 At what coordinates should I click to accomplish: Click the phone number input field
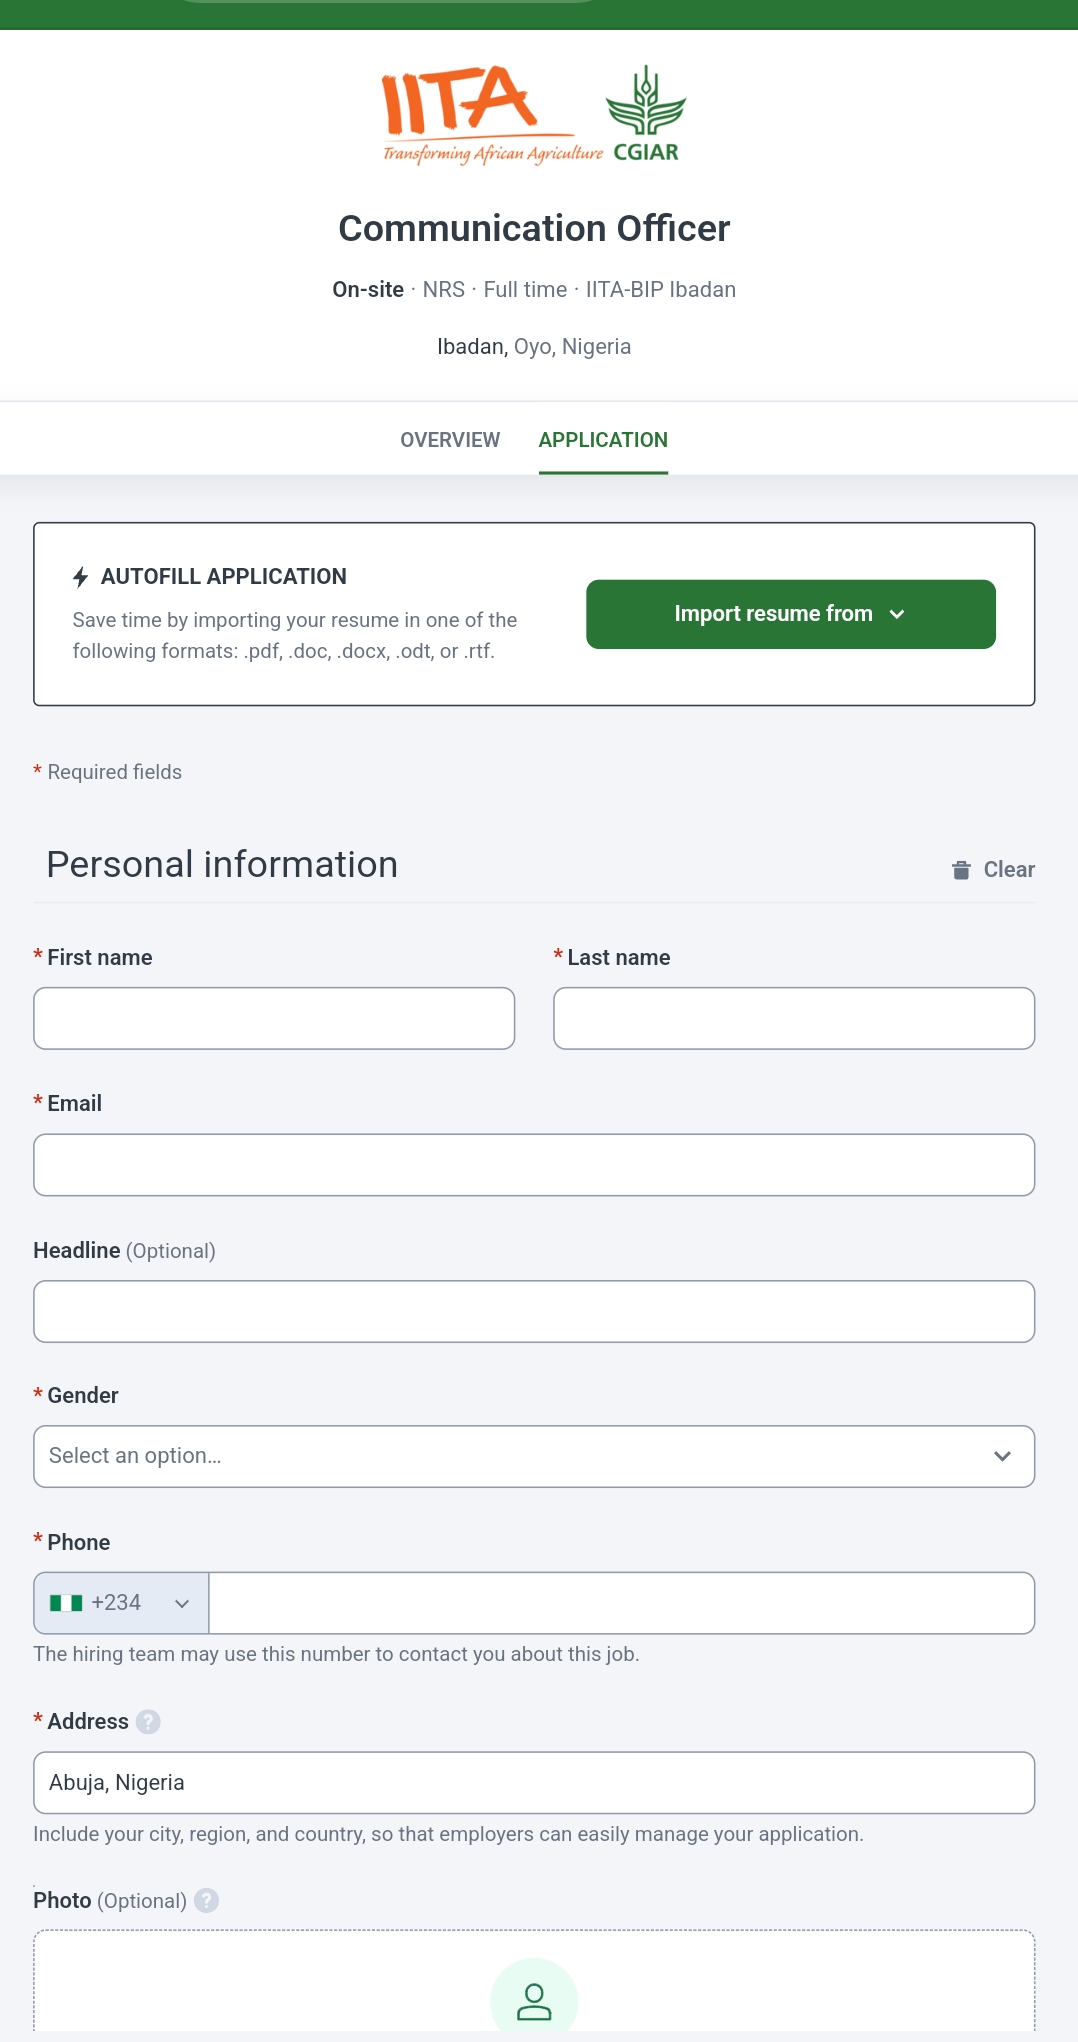[621, 1603]
